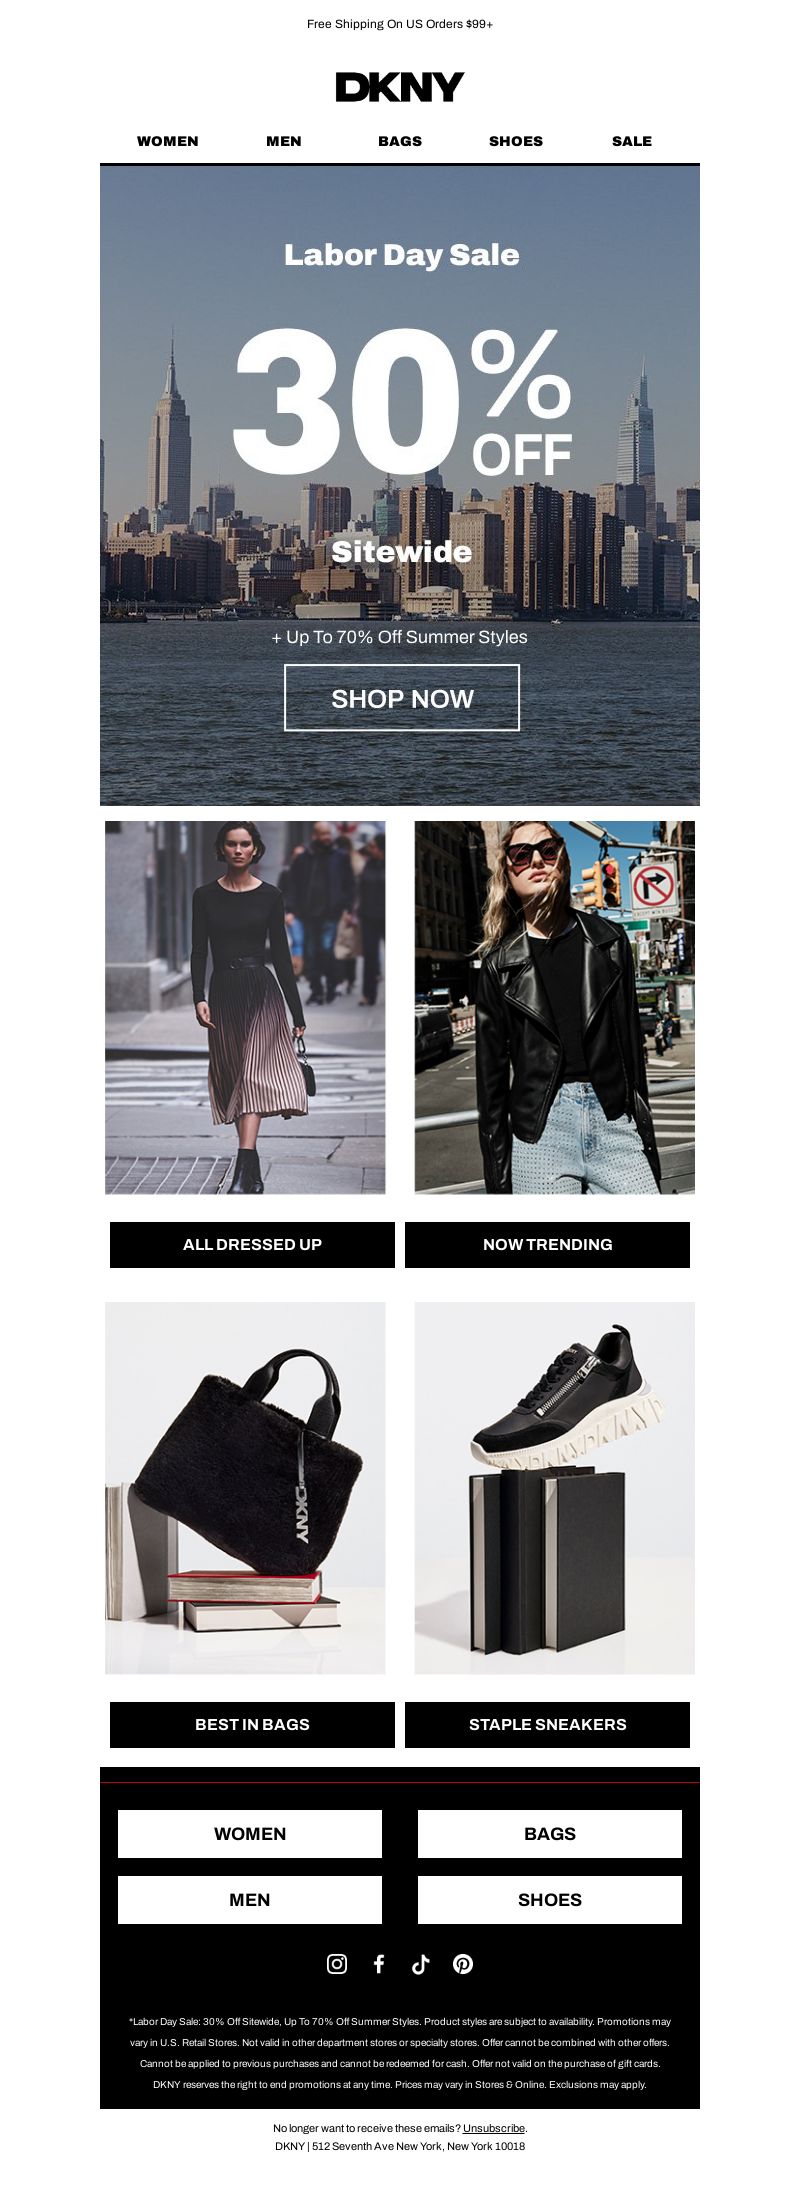Select BAGS in top navigation
800x2194 pixels.
[400, 141]
